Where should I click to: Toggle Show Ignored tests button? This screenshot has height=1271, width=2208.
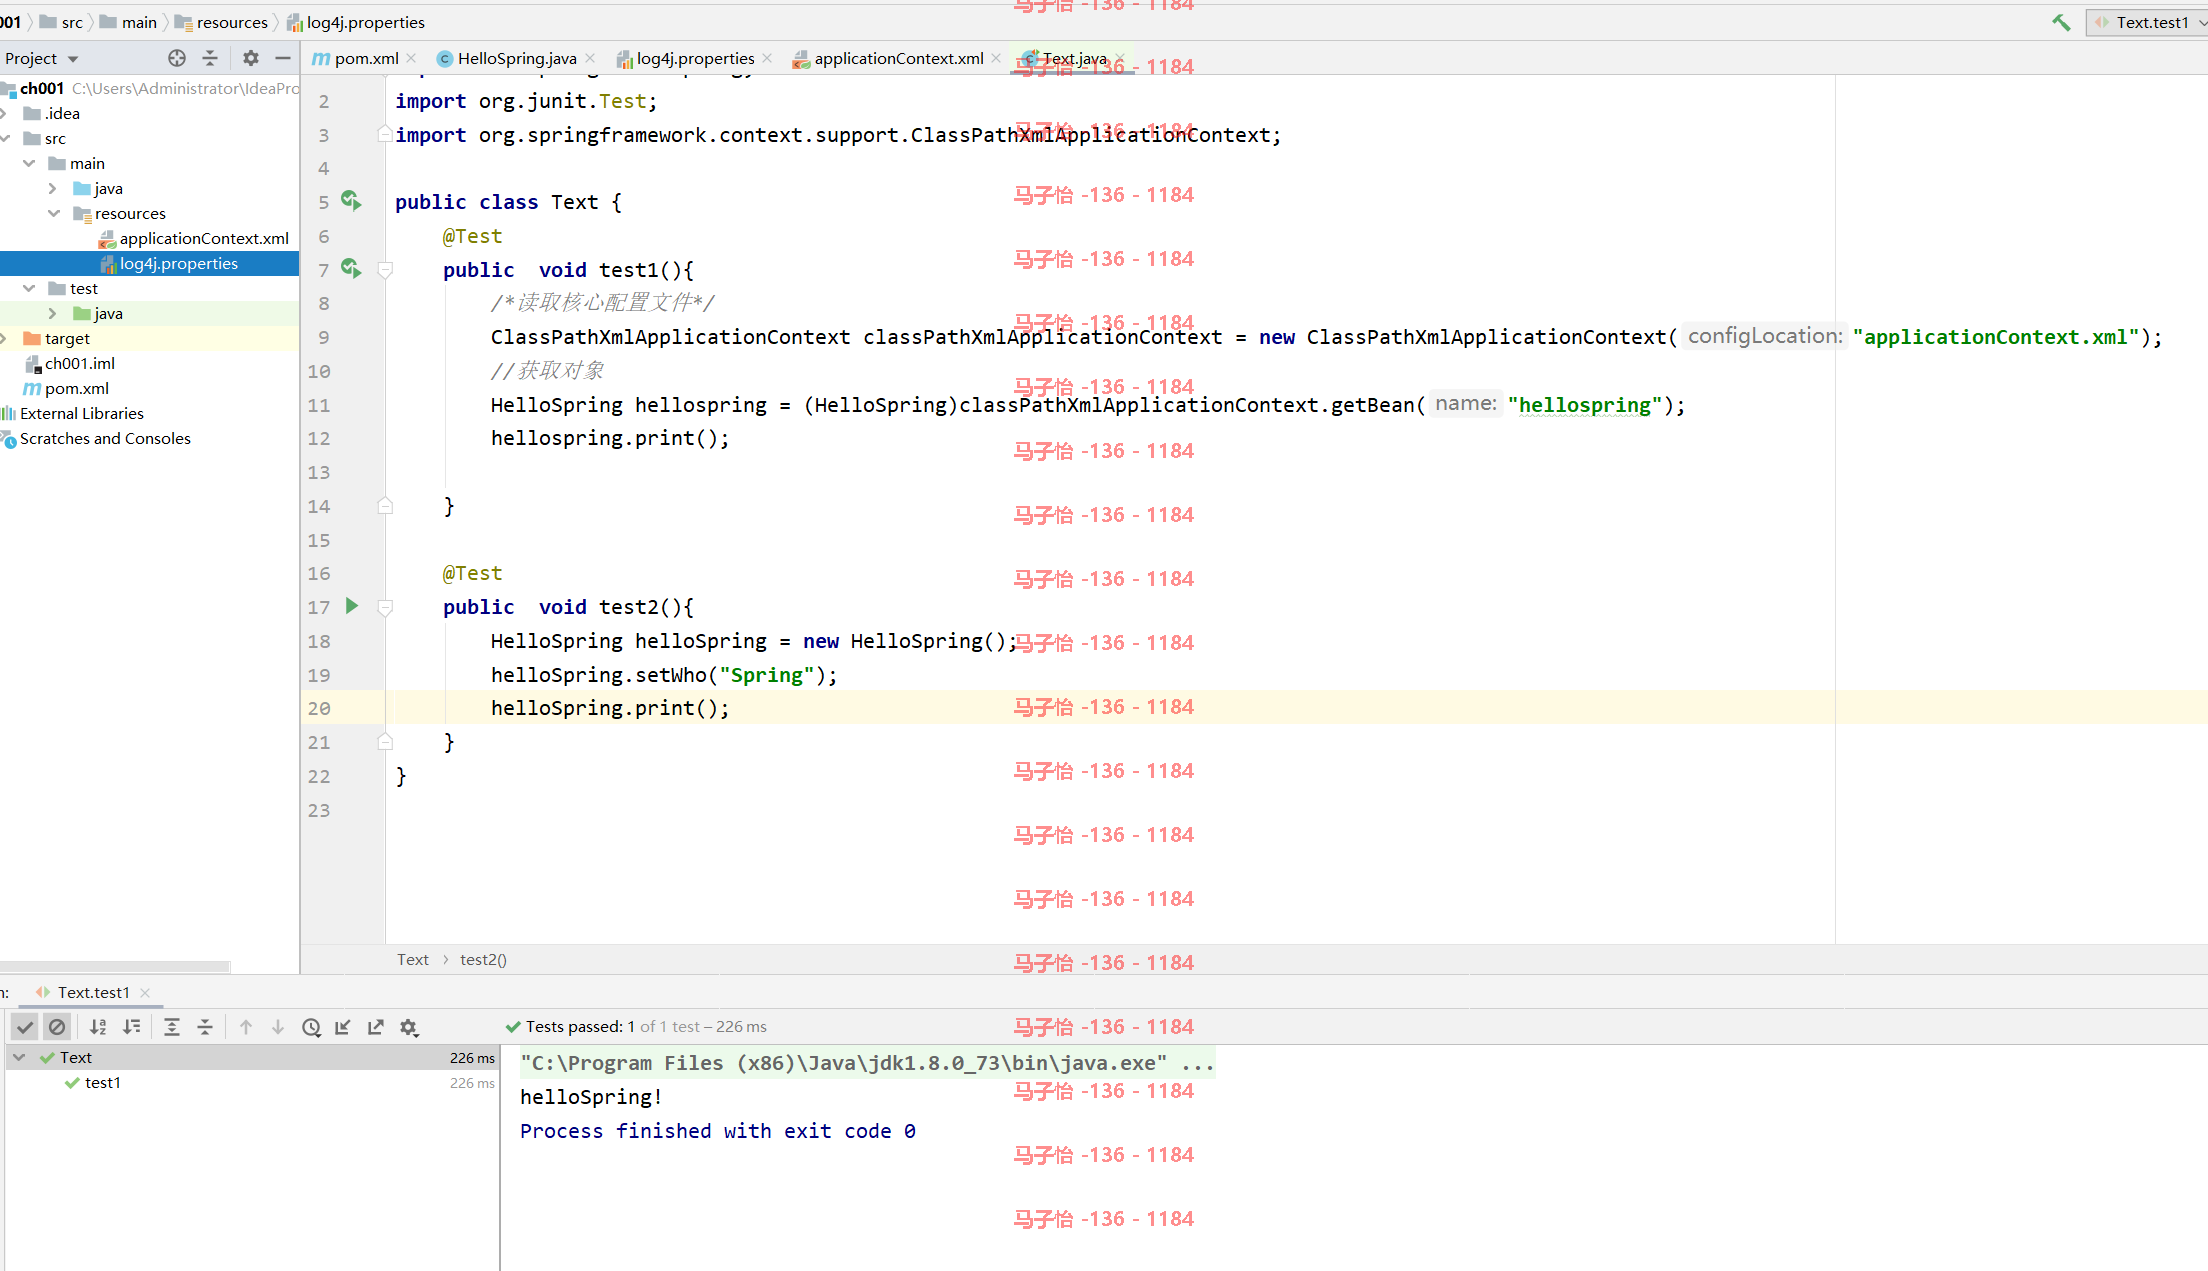click(57, 1027)
